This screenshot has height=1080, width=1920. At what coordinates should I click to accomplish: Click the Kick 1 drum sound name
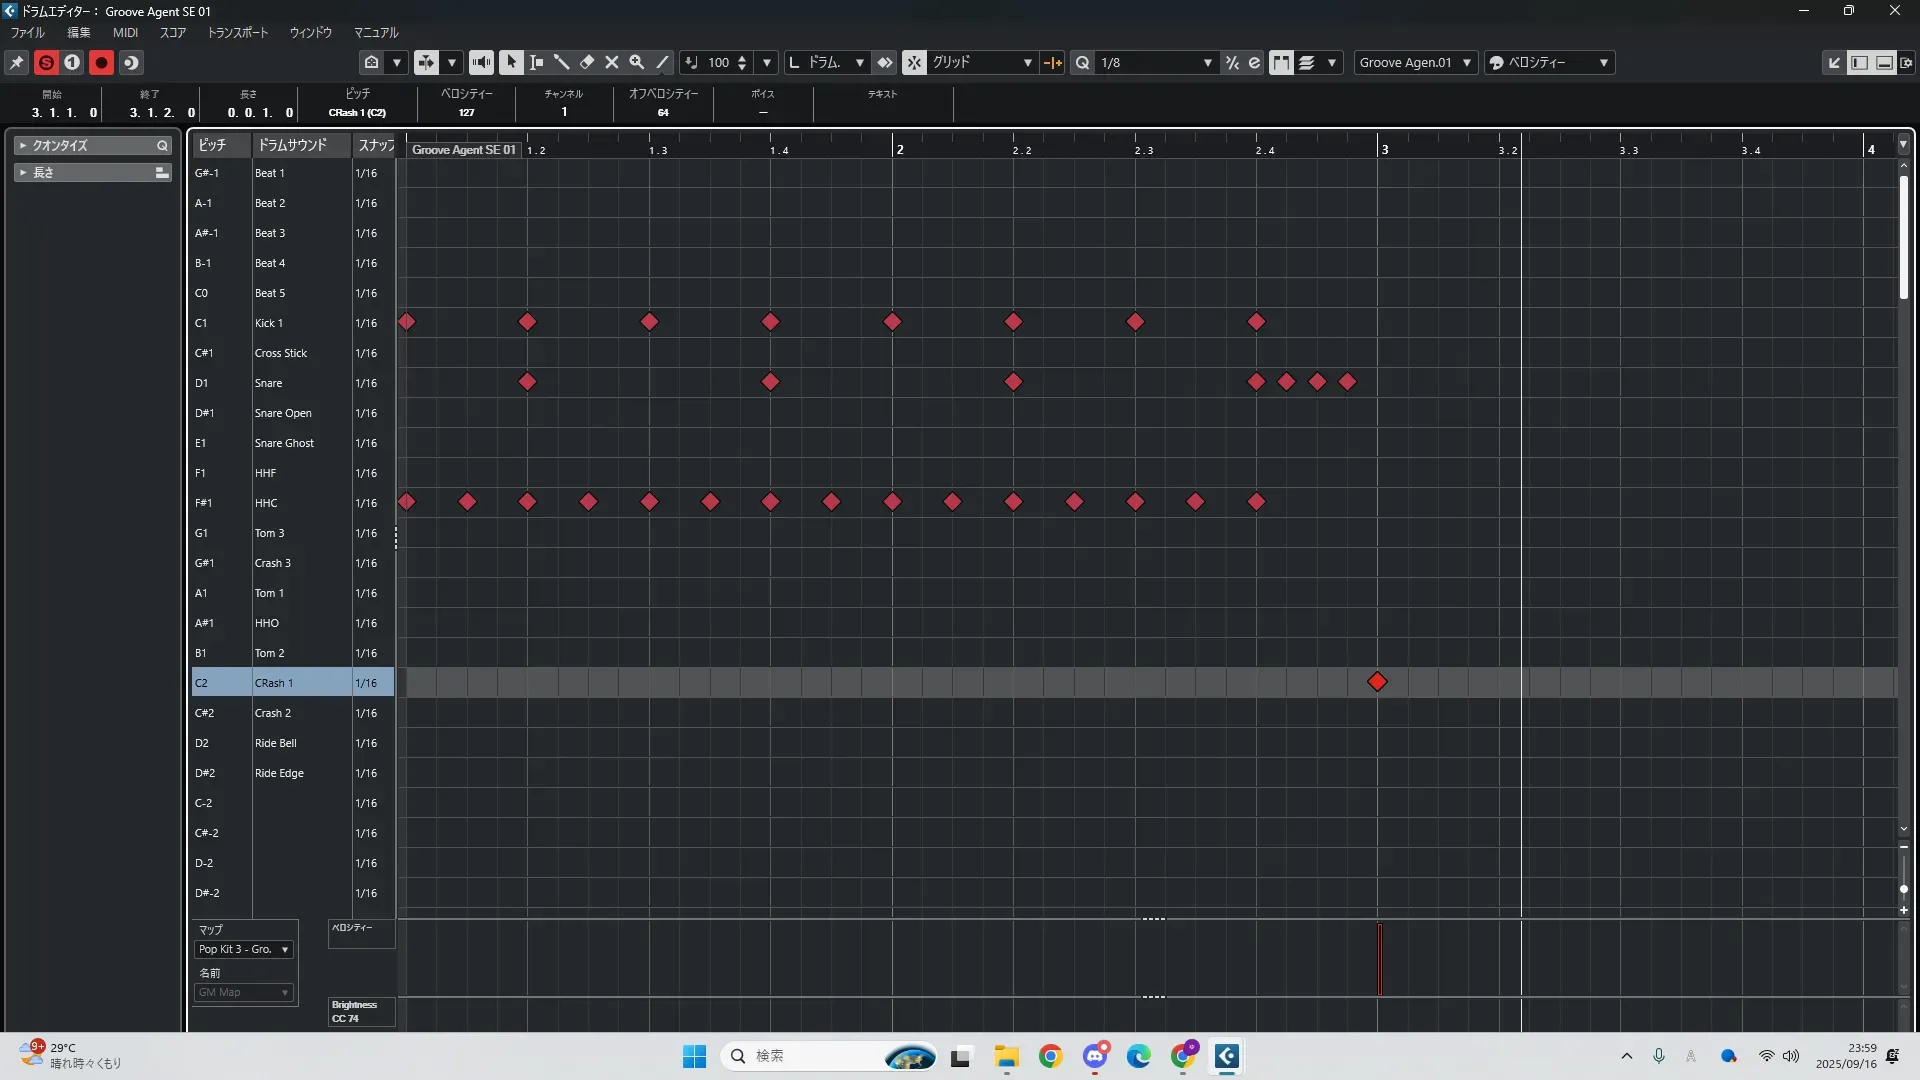269,323
